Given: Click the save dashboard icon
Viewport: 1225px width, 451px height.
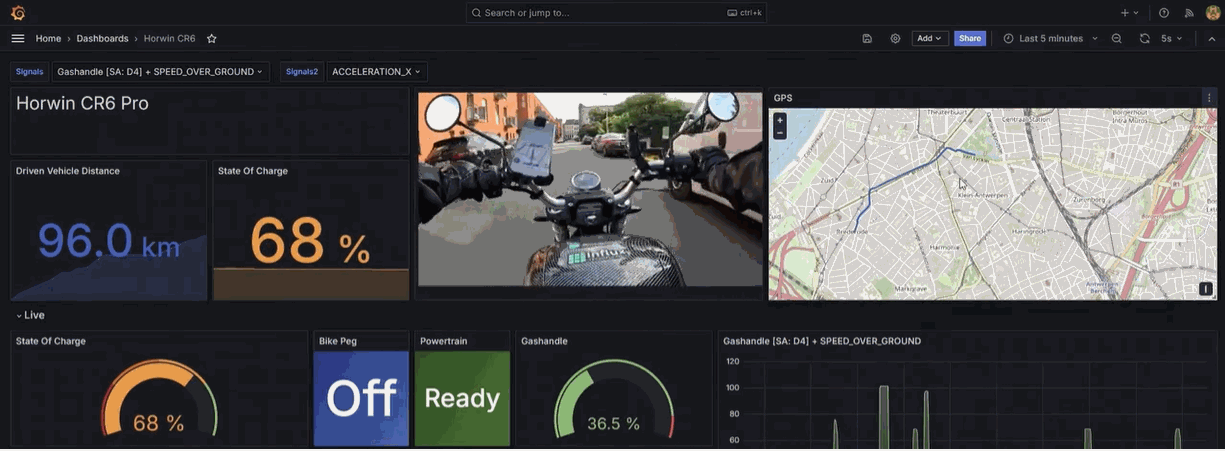Looking at the screenshot, I should (x=867, y=38).
